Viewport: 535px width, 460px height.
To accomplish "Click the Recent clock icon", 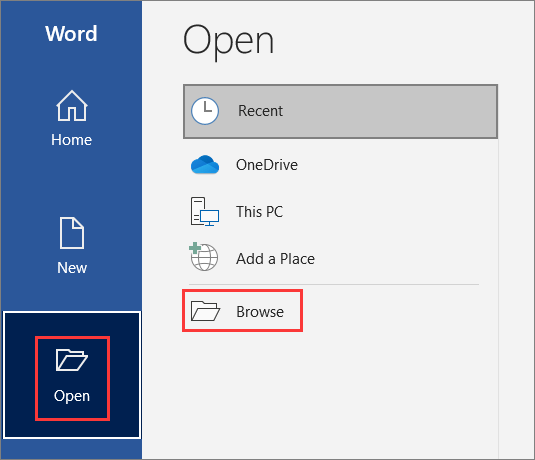I will [x=205, y=111].
